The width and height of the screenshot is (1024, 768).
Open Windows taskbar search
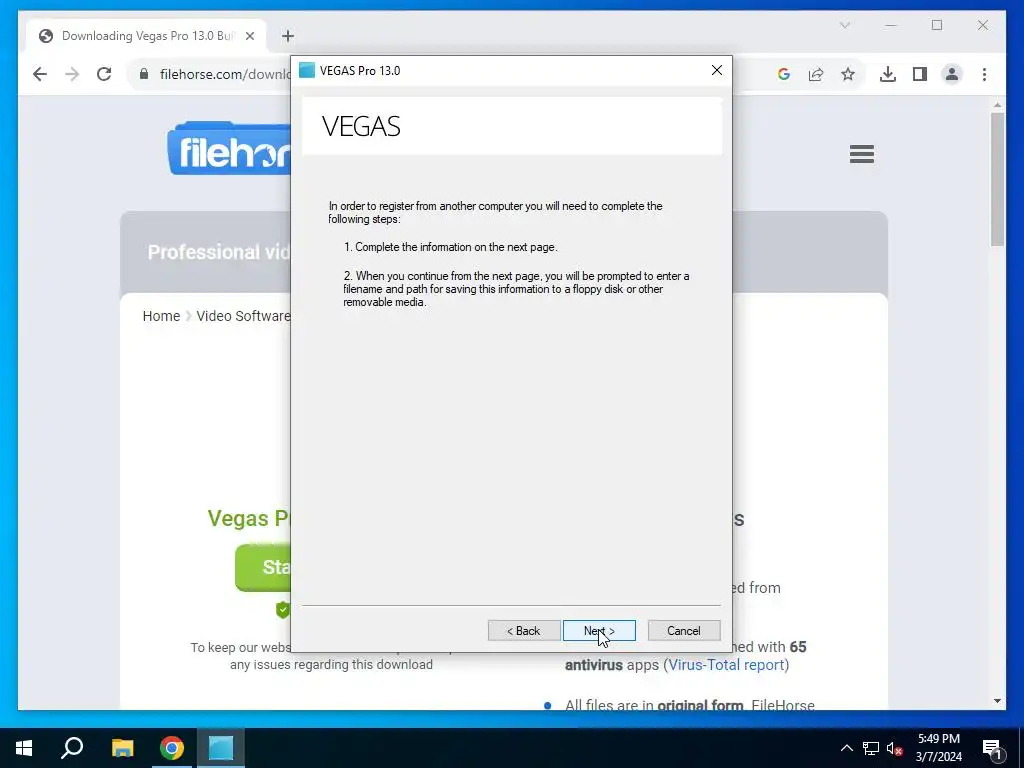coord(72,748)
